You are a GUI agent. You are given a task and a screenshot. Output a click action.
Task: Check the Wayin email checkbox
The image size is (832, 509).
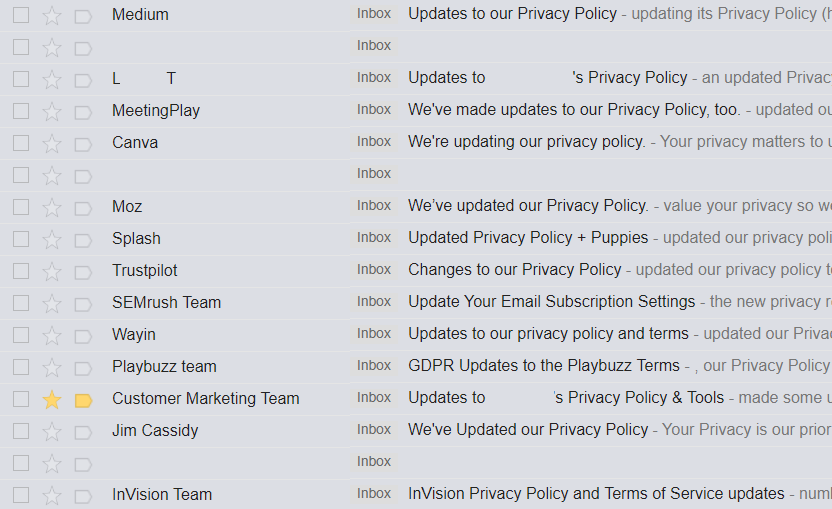coord(21,335)
